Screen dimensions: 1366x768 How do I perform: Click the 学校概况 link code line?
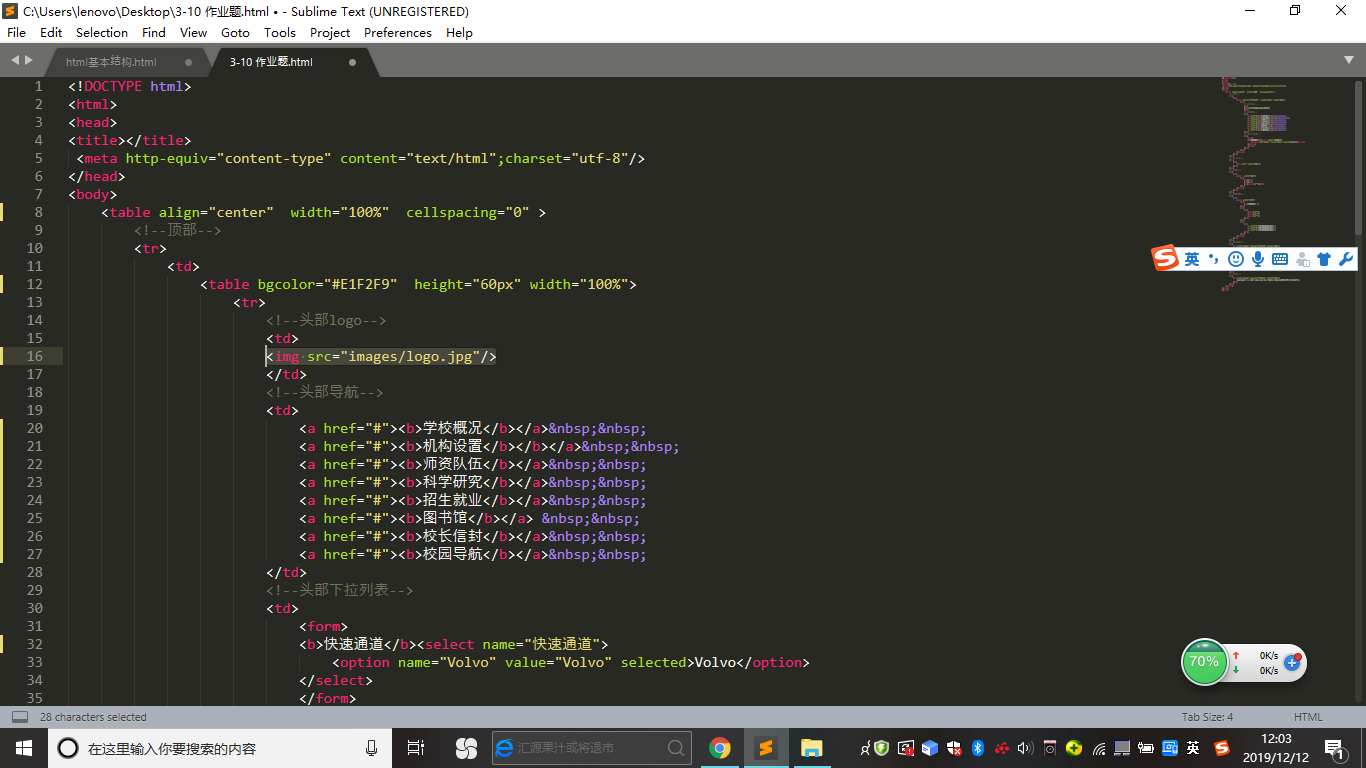473,428
